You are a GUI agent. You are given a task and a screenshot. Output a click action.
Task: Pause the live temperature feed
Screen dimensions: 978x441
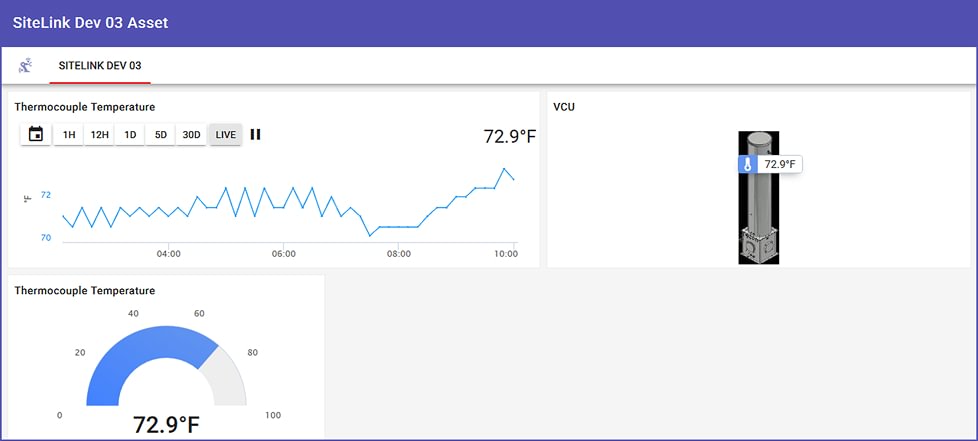coord(255,134)
